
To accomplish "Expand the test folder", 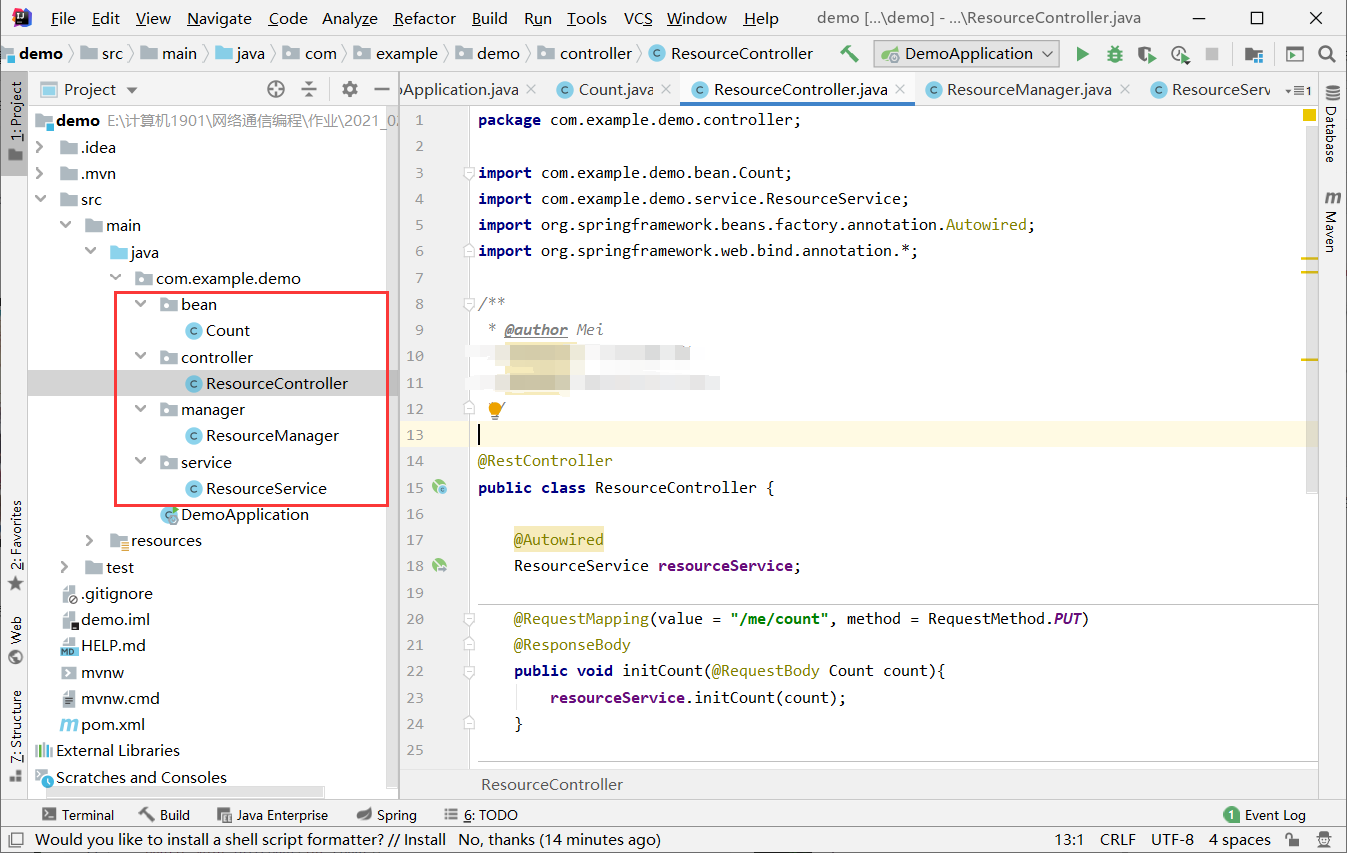I will point(65,567).
